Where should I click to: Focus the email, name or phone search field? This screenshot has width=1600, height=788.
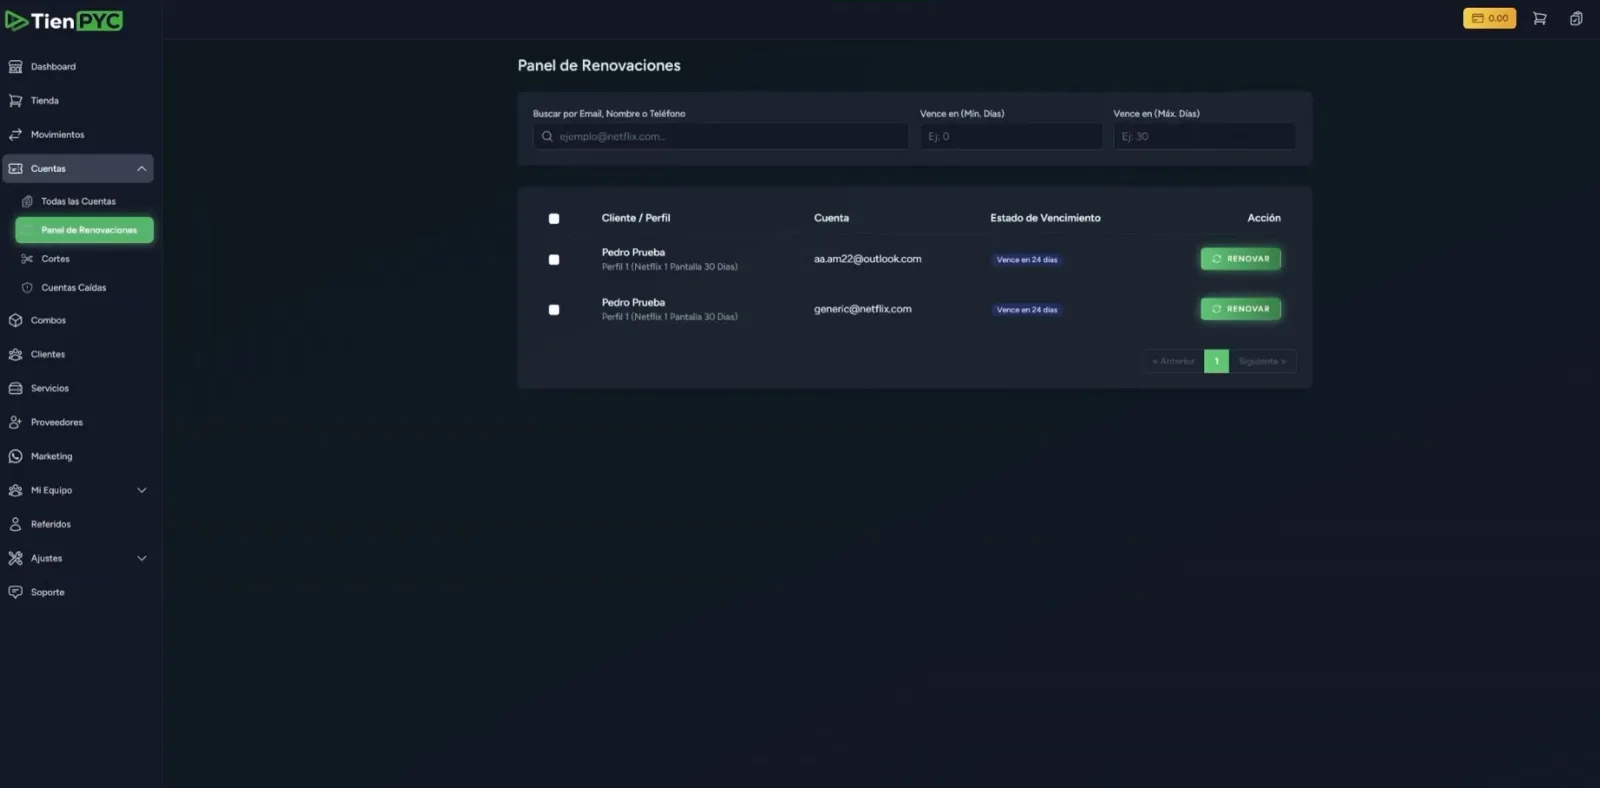tap(720, 137)
